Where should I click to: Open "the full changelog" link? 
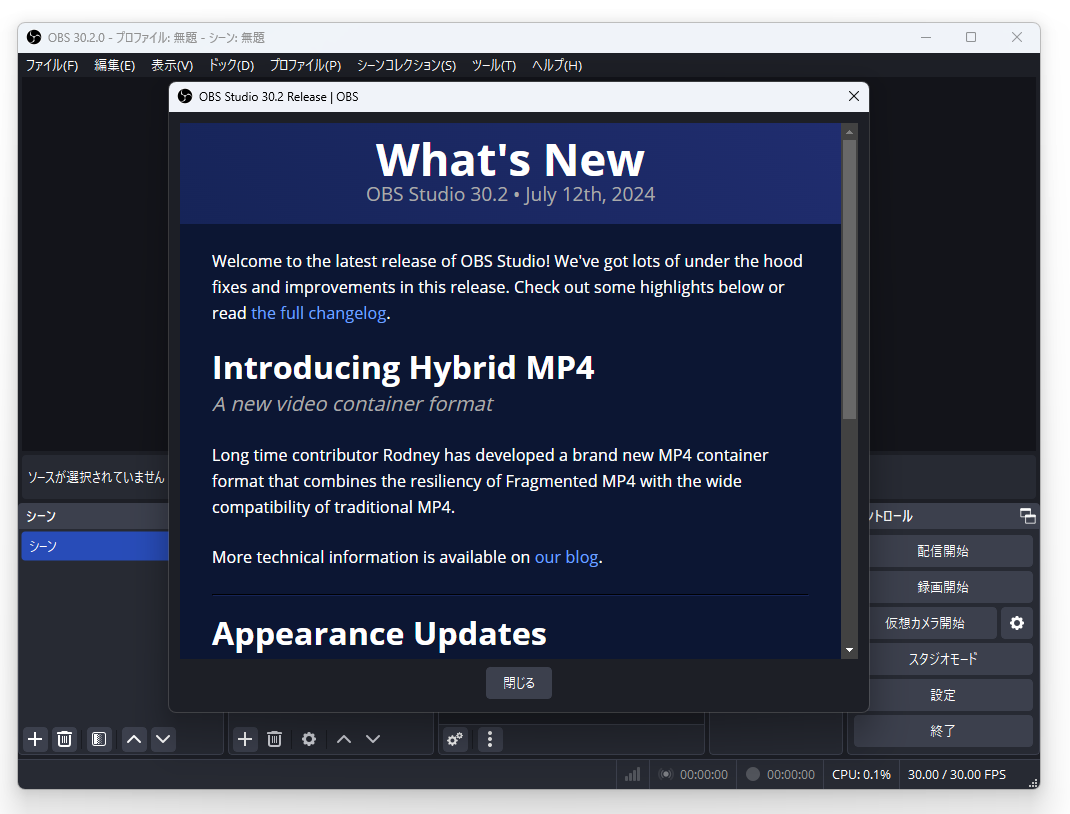(x=318, y=312)
